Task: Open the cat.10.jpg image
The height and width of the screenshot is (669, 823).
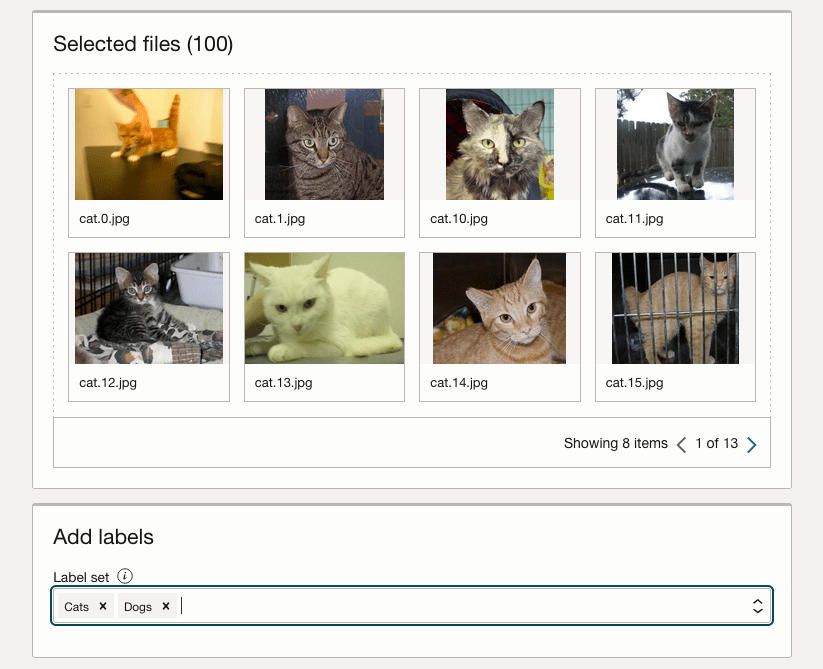Action: pos(499,145)
